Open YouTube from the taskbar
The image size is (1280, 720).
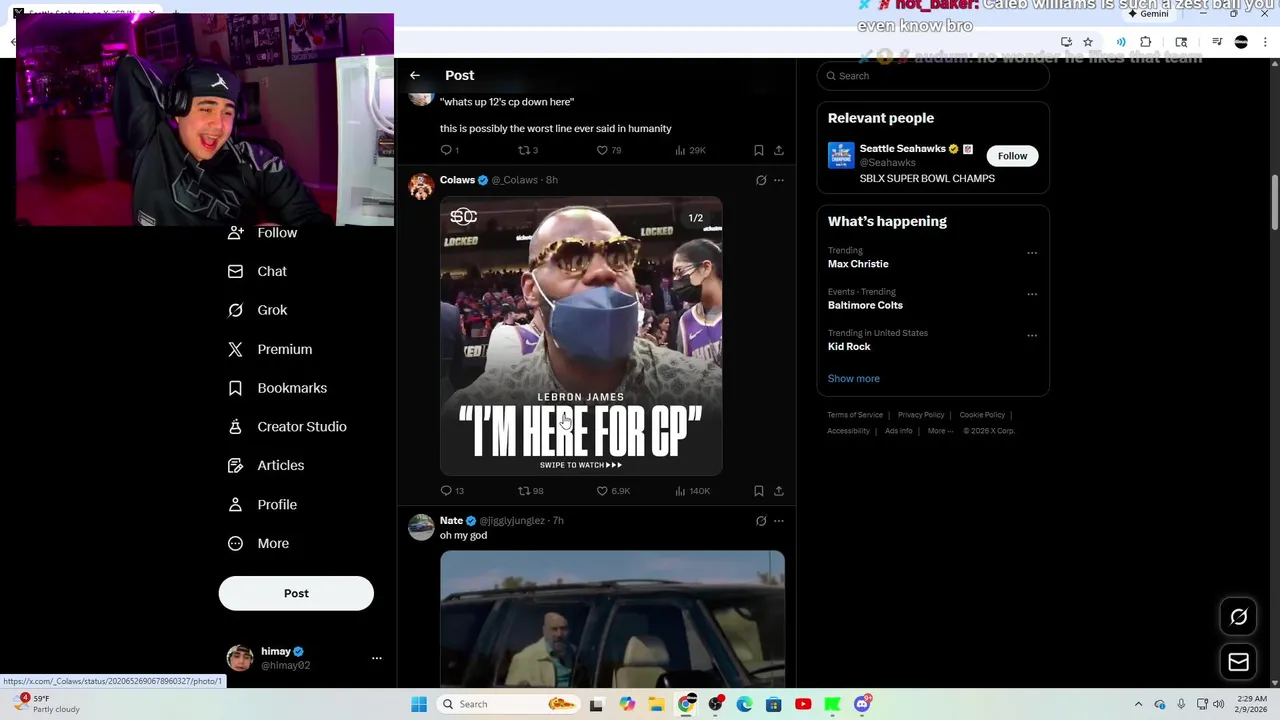click(x=803, y=704)
